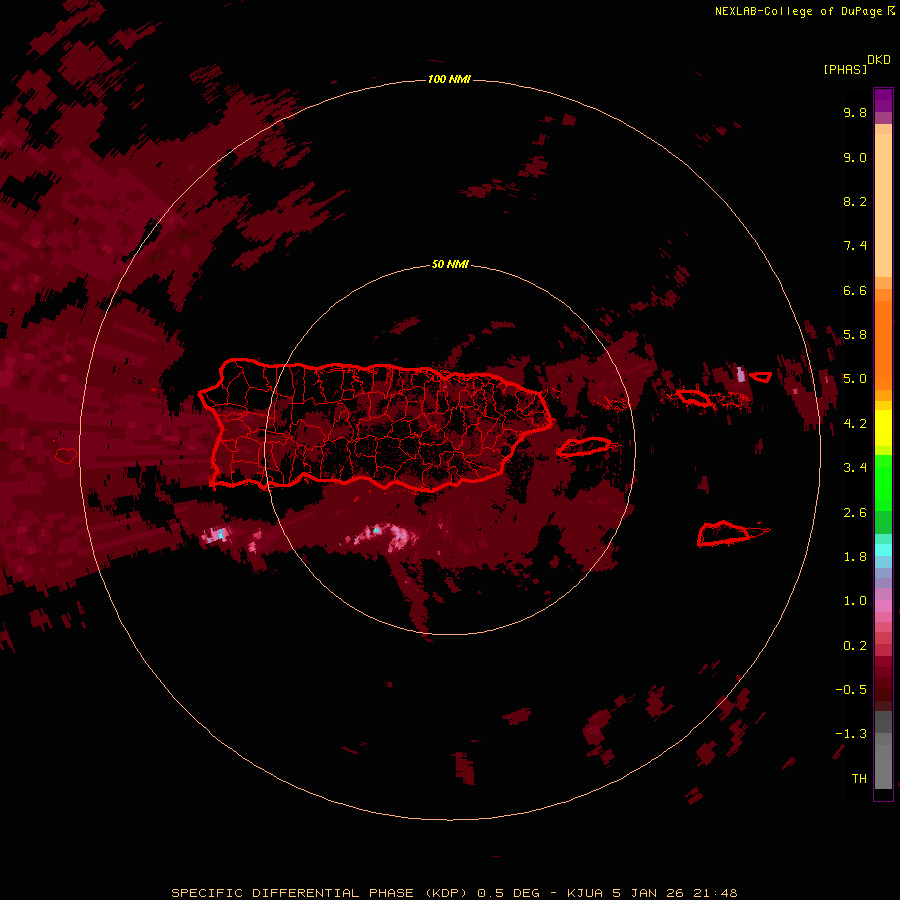This screenshot has height=900, width=900.
Task: Pick the bright green segment of the color bar
Action: (883, 482)
